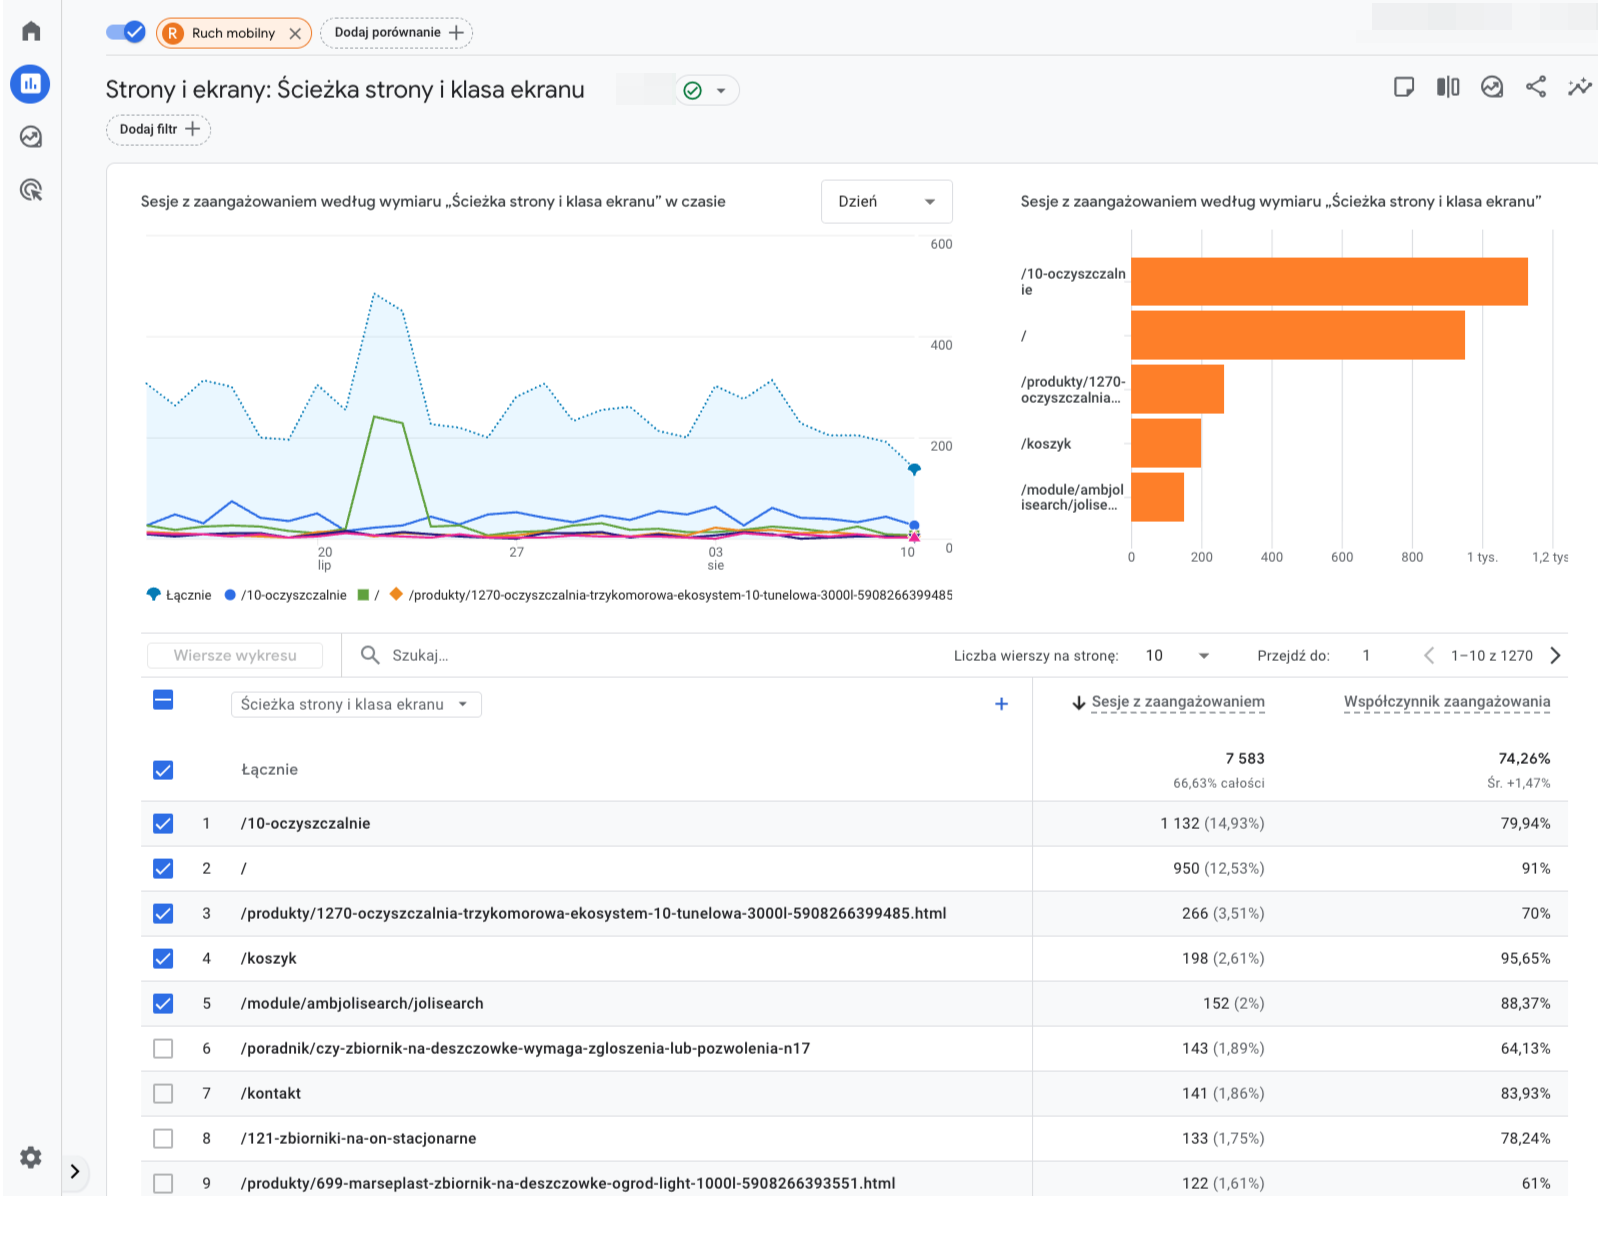The width and height of the screenshot is (1598, 1259).
Task: Open the Dzień granularity dropdown
Action: click(886, 201)
